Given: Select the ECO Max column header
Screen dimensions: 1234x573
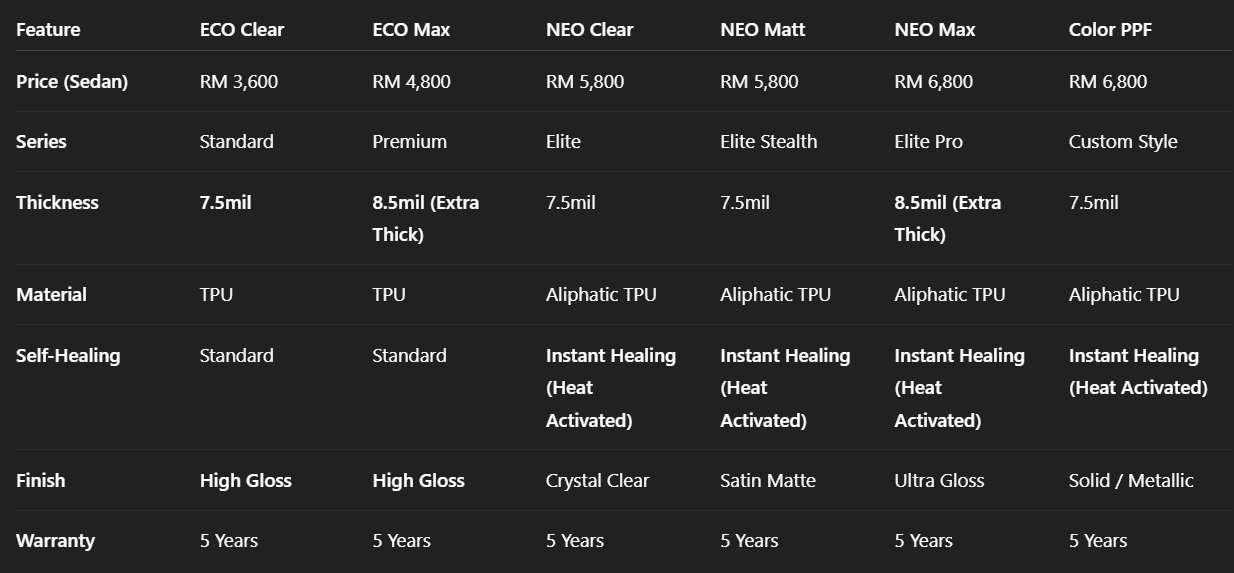Looking at the screenshot, I should point(411,30).
